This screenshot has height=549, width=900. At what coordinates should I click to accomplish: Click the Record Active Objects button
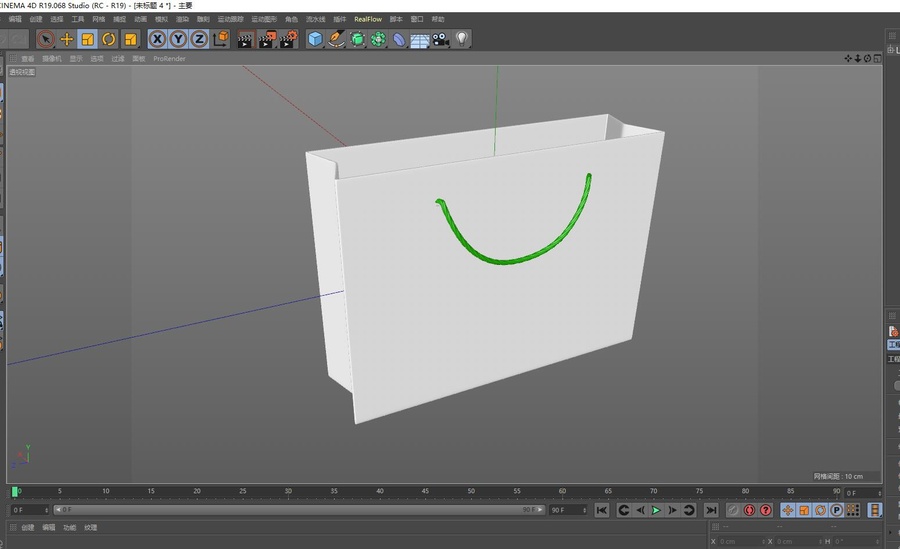tap(733, 510)
